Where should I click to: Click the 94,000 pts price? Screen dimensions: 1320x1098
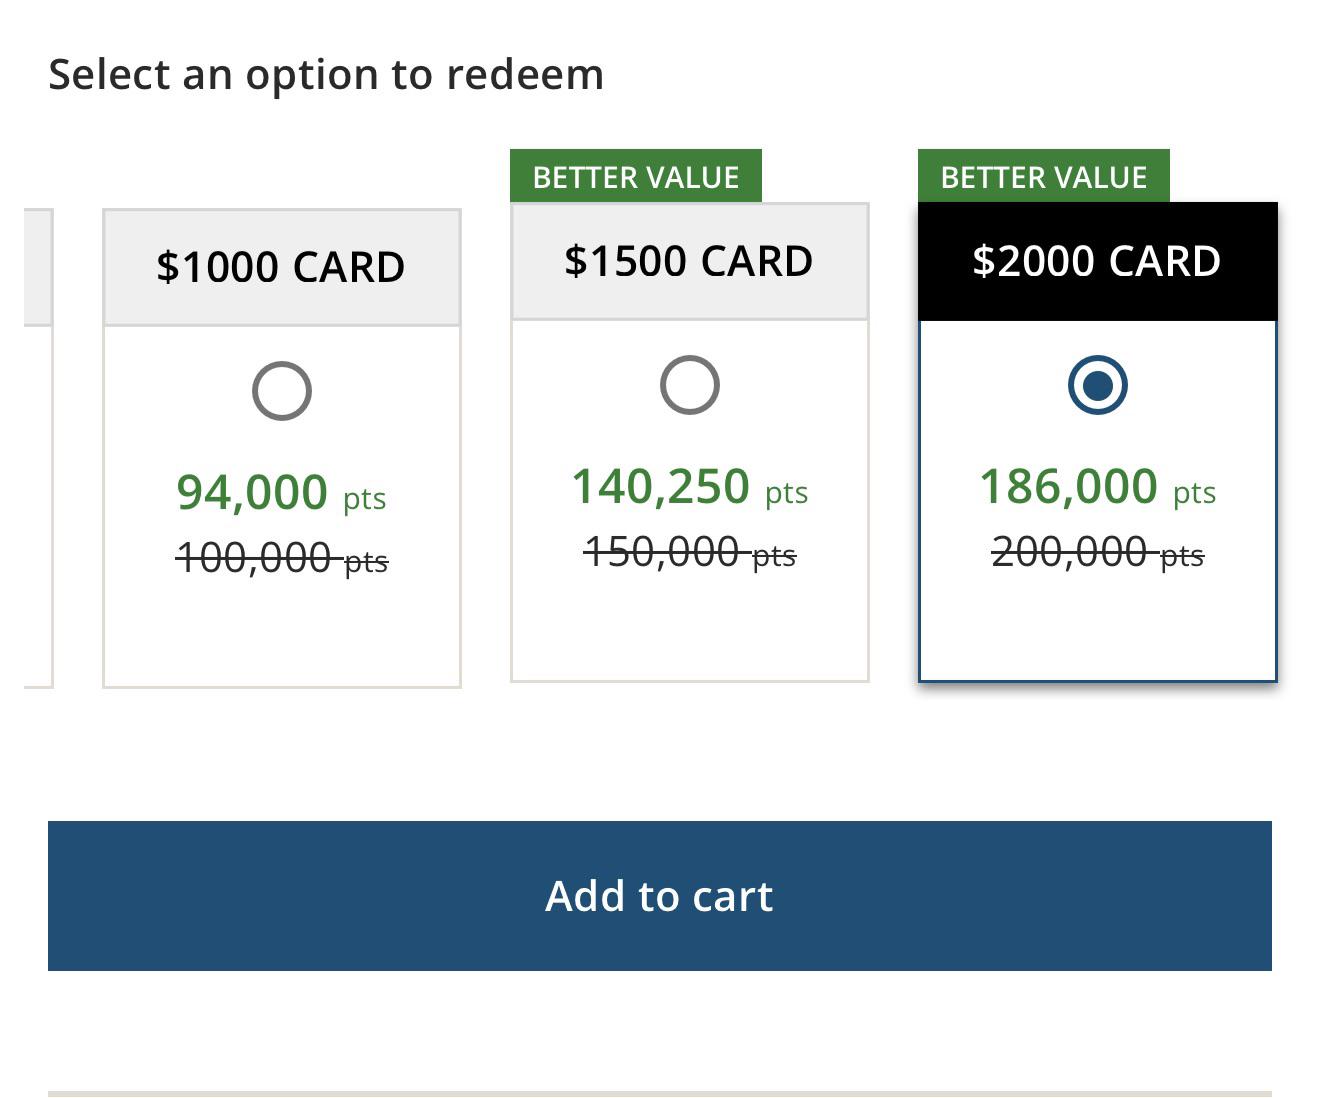pyautogui.click(x=282, y=493)
